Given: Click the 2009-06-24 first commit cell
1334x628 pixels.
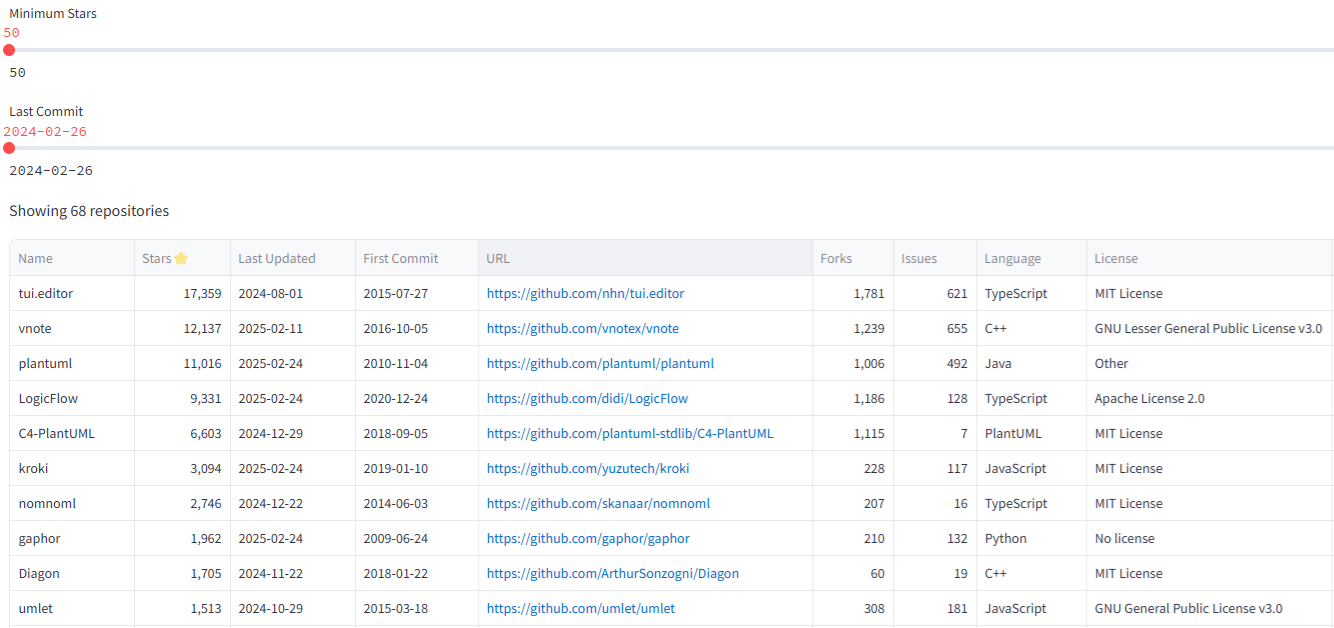Looking at the screenshot, I should click(417, 539).
